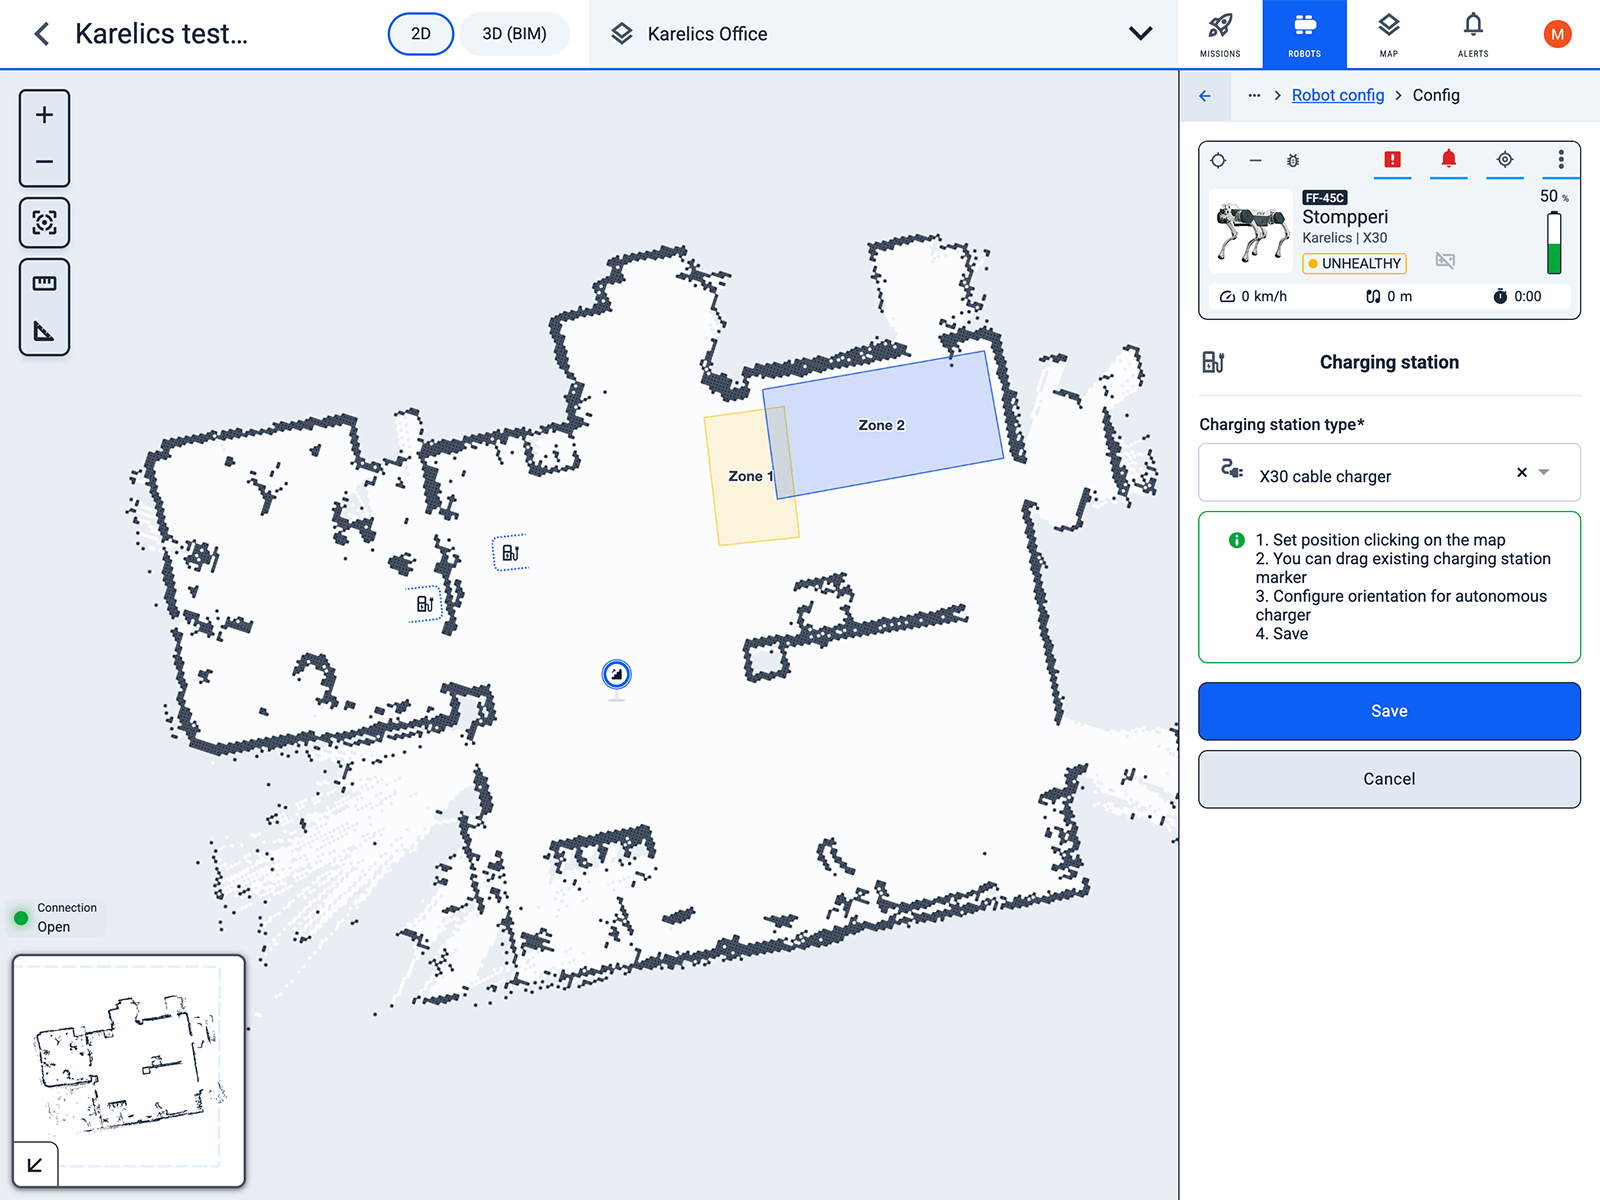
Task: Zoom in on the map
Action: [44, 115]
